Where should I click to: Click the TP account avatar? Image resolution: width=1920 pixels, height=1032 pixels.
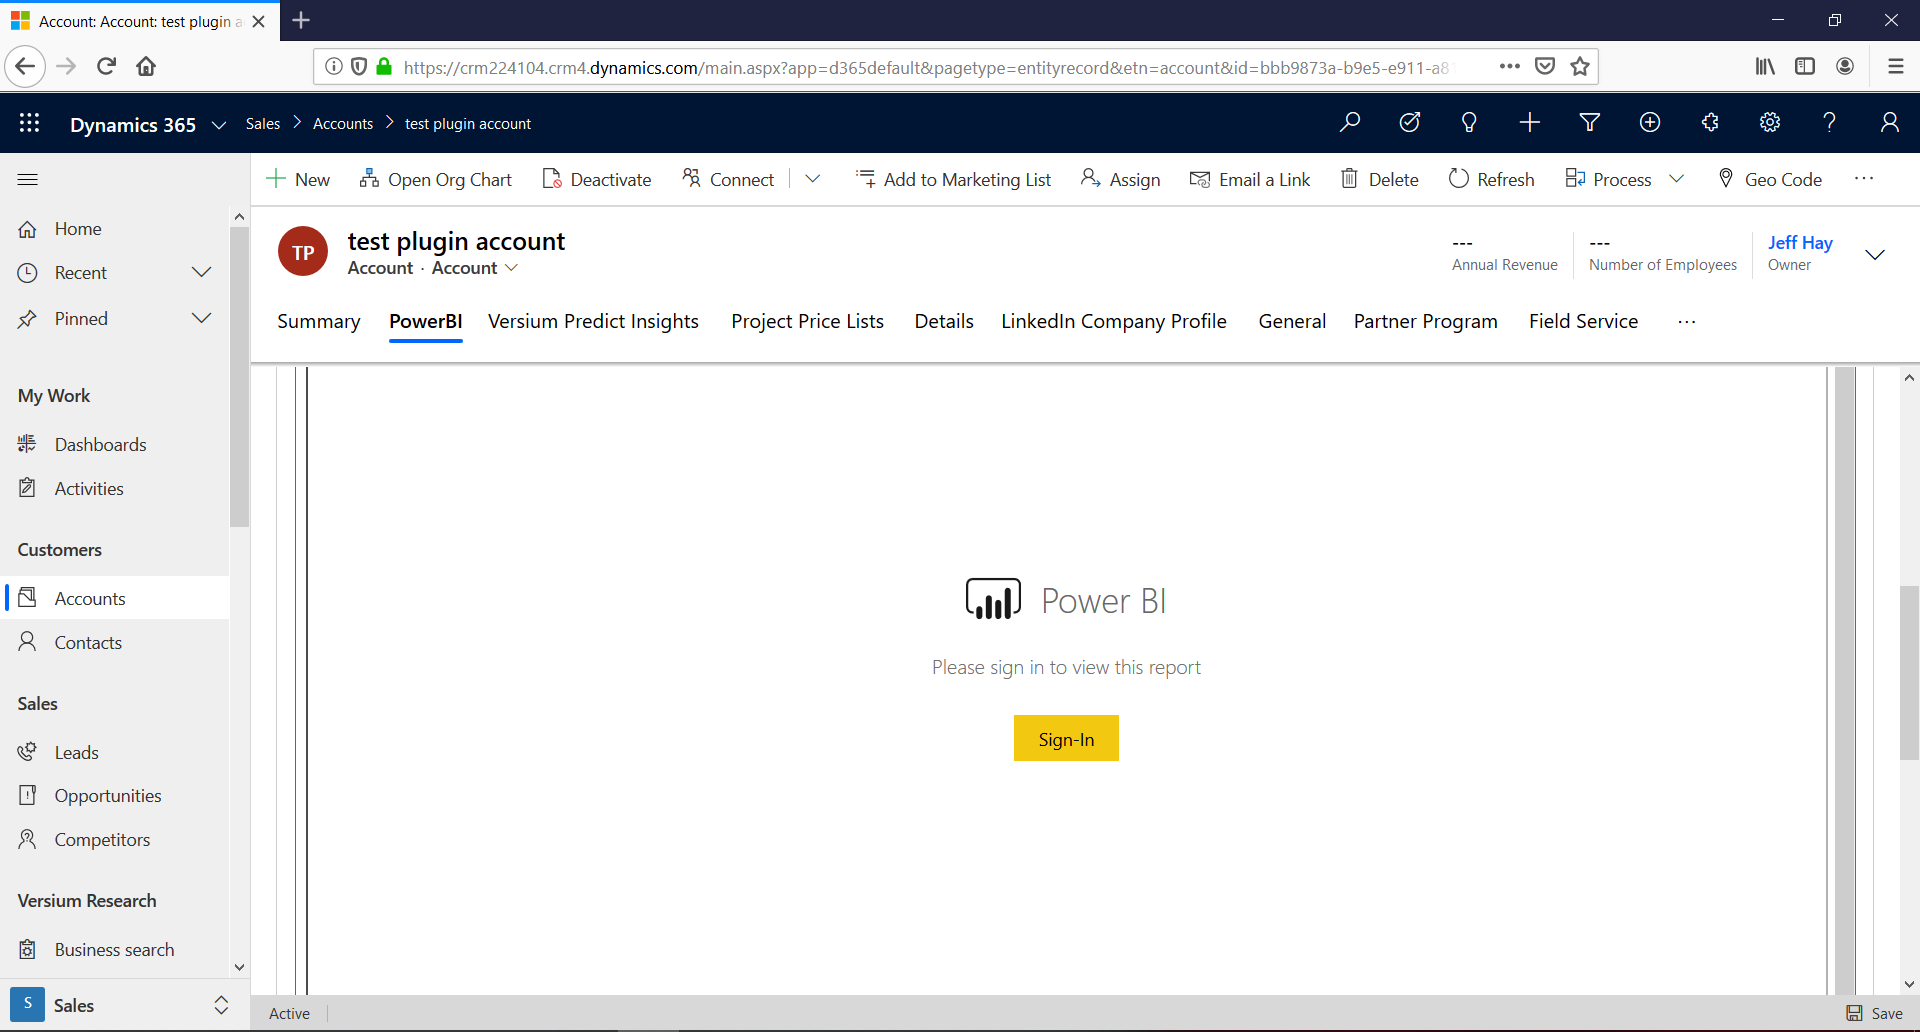303,252
